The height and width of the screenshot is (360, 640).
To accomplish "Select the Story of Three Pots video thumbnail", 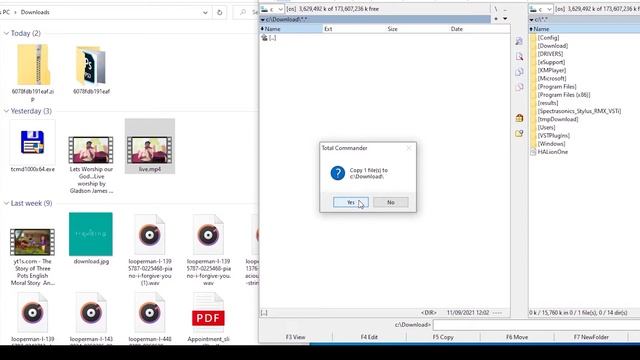I will [33, 242].
